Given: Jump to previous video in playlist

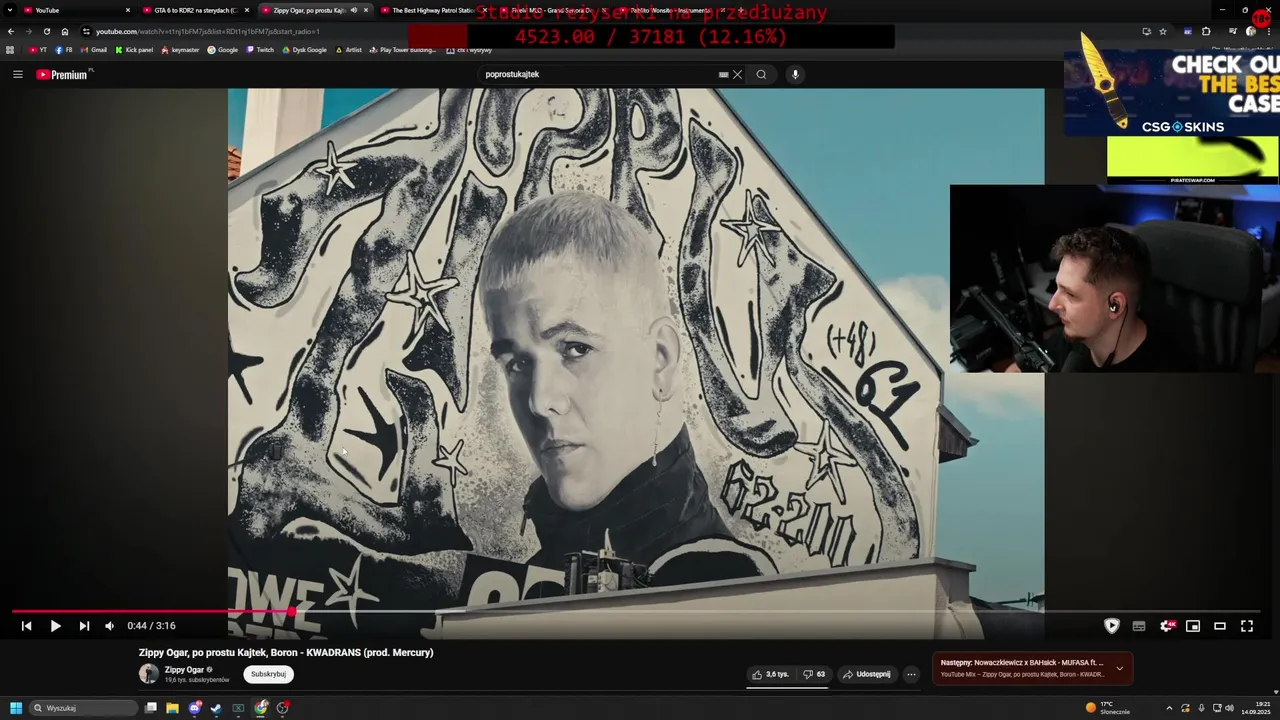Looking at the screenshot, I should [x=26, y=626].
